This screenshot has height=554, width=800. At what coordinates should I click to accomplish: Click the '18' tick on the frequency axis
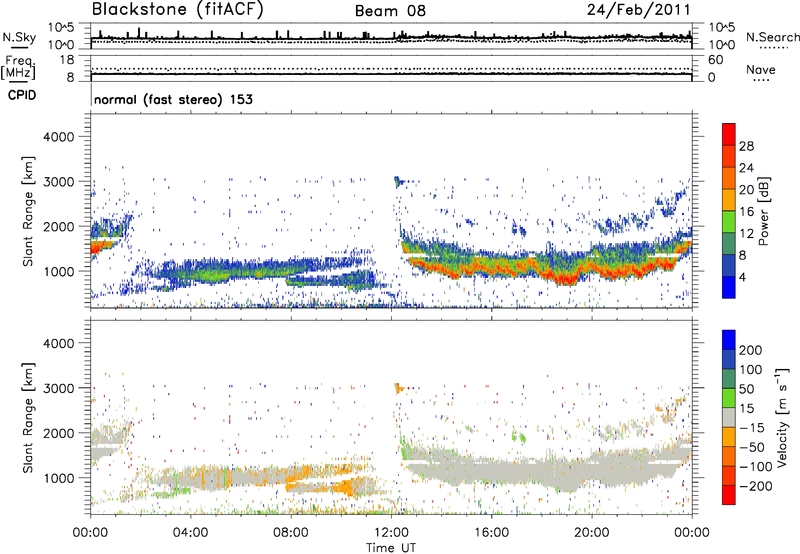point(67,60)
